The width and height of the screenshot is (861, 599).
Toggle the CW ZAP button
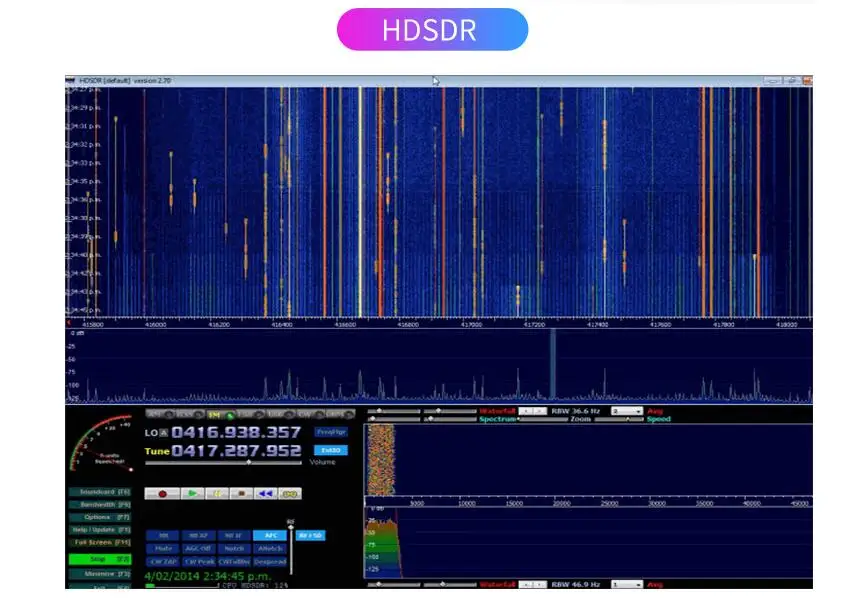point(163,562)
